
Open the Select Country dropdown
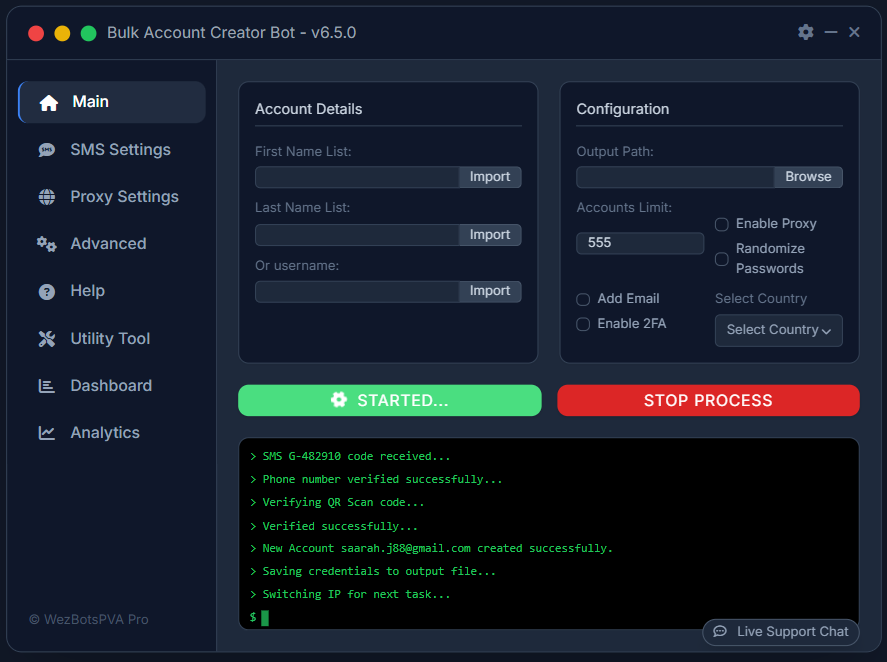pos(778,330)
